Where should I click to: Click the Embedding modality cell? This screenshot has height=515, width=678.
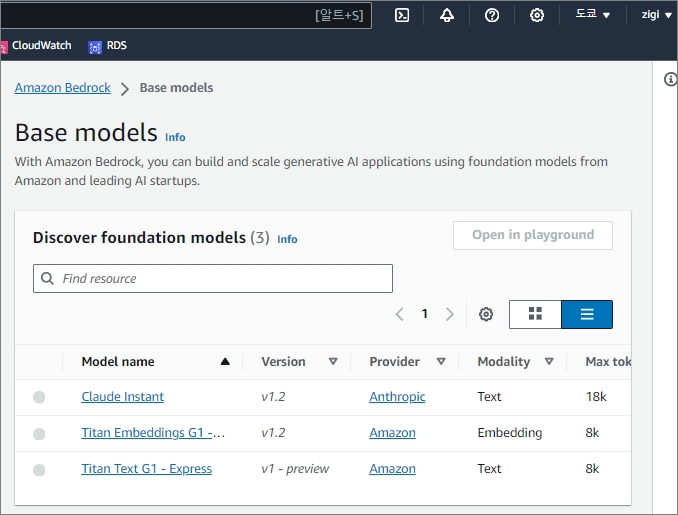[509, 432]
